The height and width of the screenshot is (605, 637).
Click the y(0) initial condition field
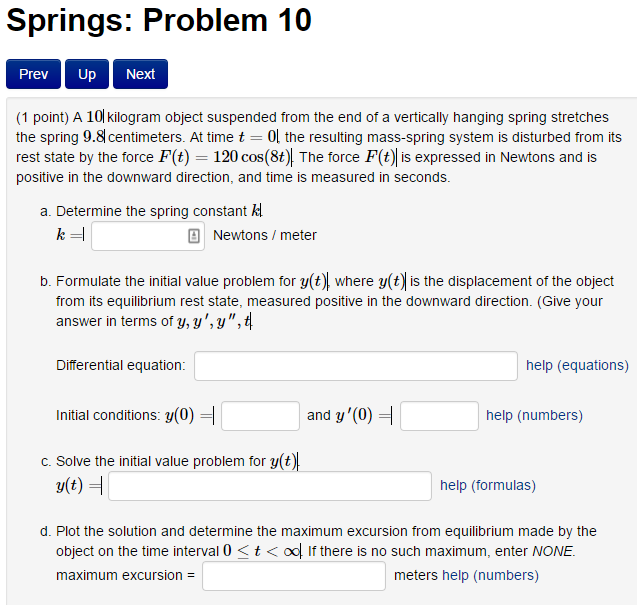coord(260,415)
